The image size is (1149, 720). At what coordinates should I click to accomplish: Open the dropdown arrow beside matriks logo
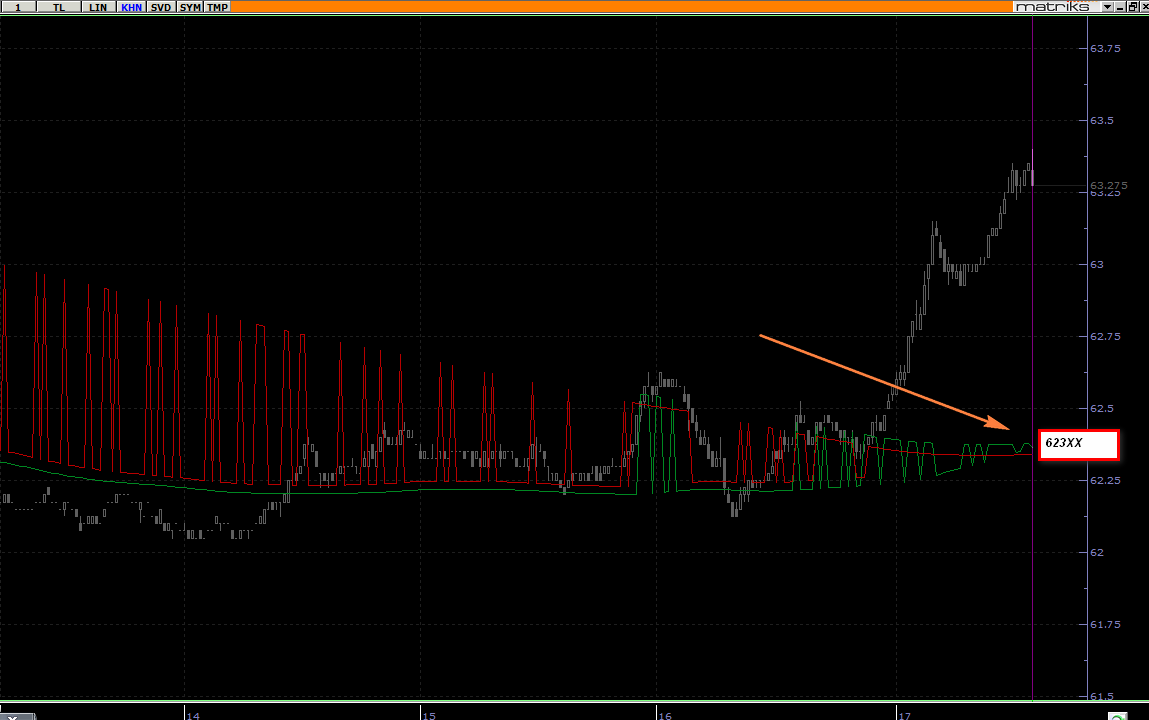coord(1108,7)
